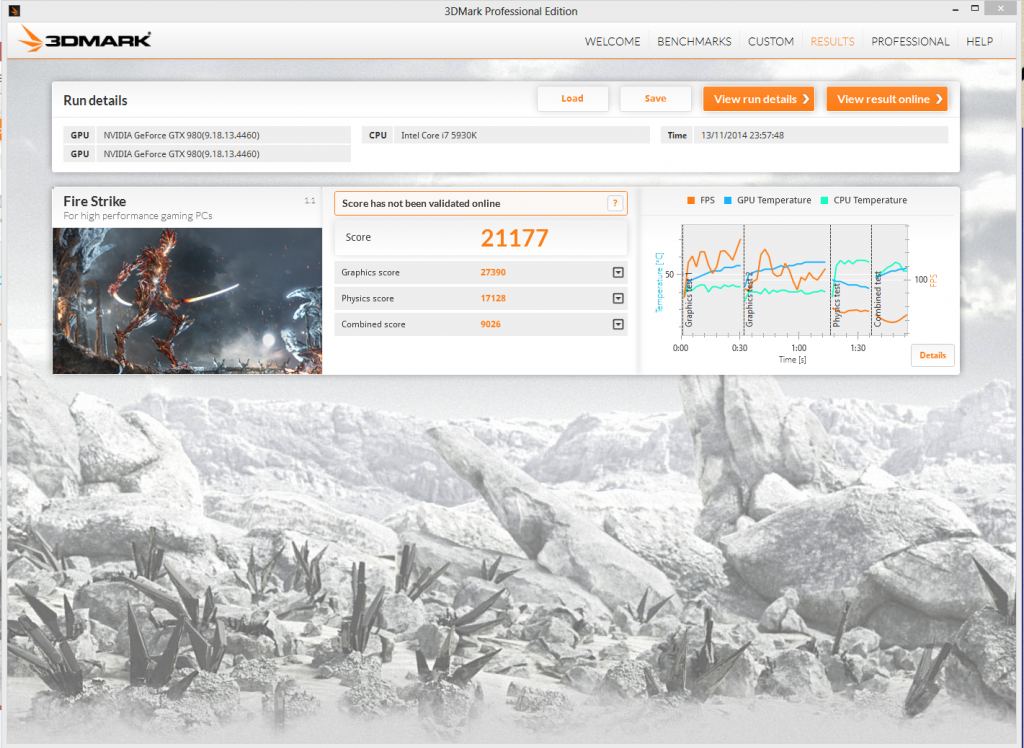Click the Fire Strike benchmark thumbnail

(187, 301)
